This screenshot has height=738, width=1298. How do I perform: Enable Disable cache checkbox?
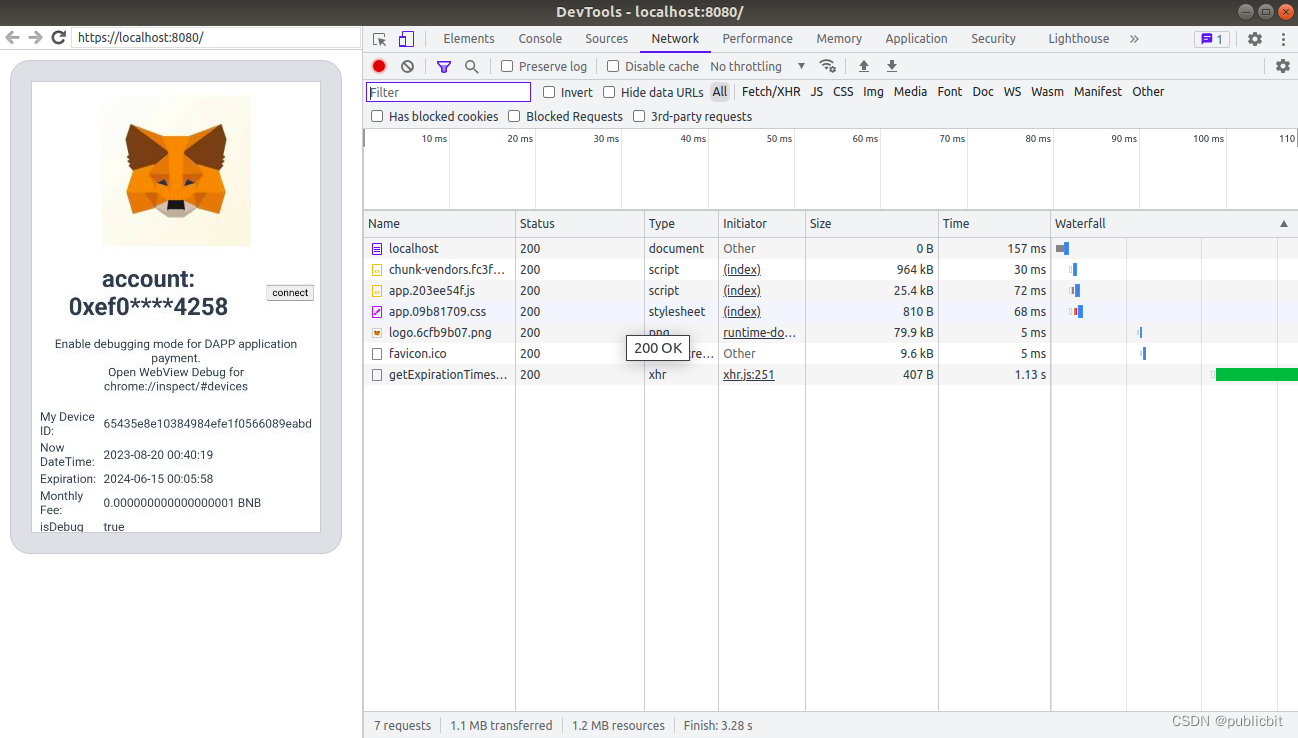(x=613, y=66)
